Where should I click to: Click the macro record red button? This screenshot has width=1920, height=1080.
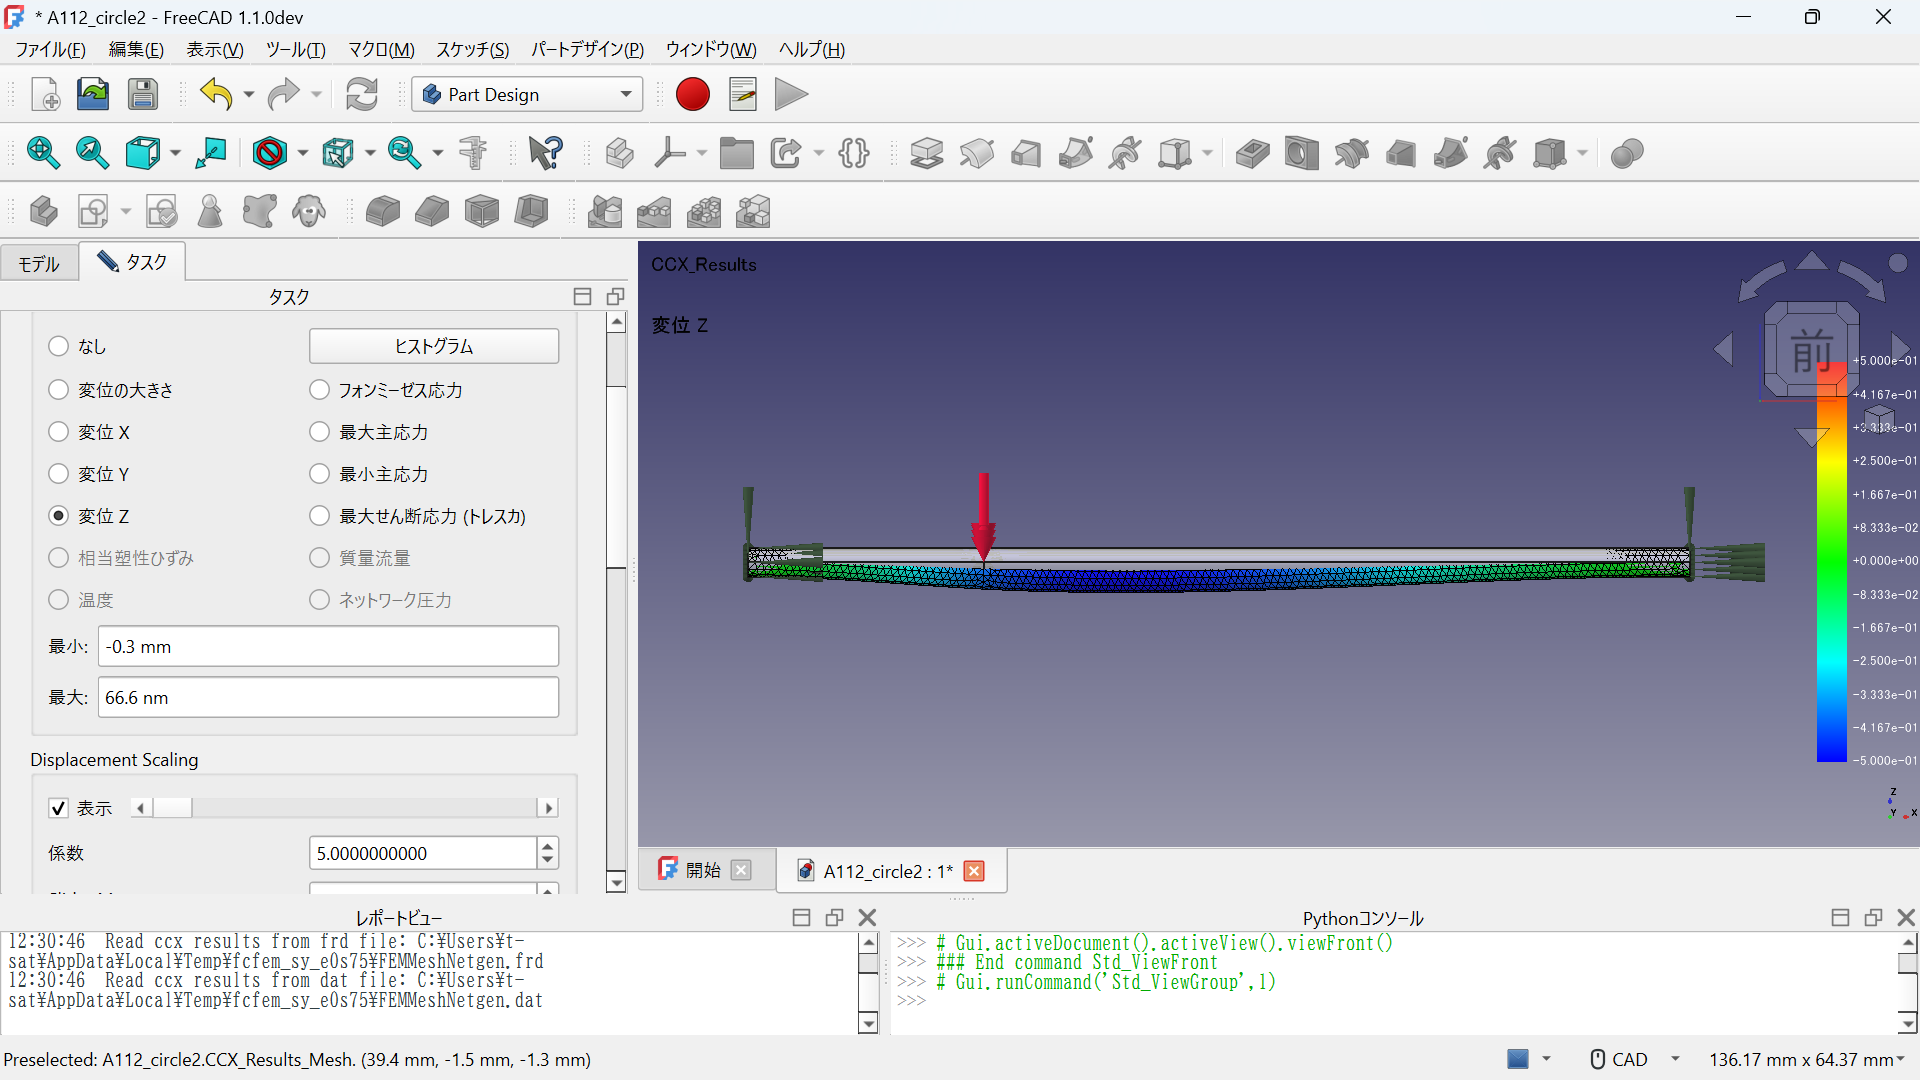pos(692,94)
